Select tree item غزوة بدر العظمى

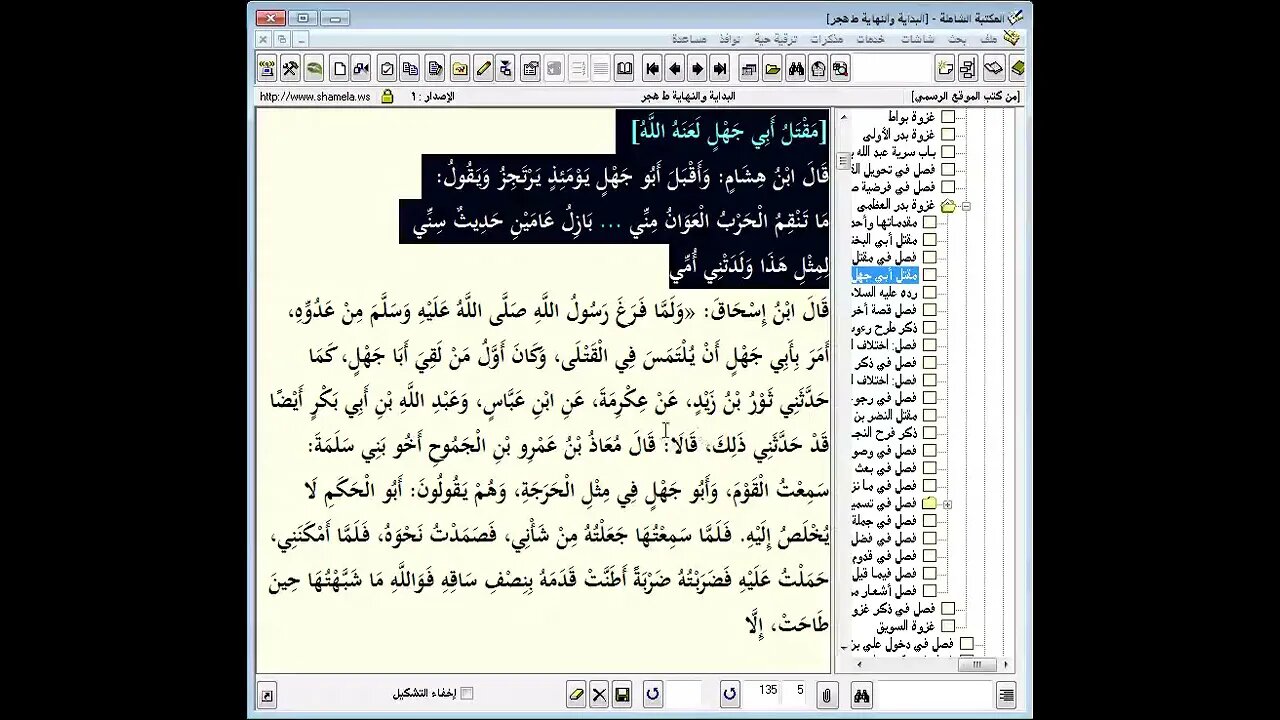tap(896, 205)
